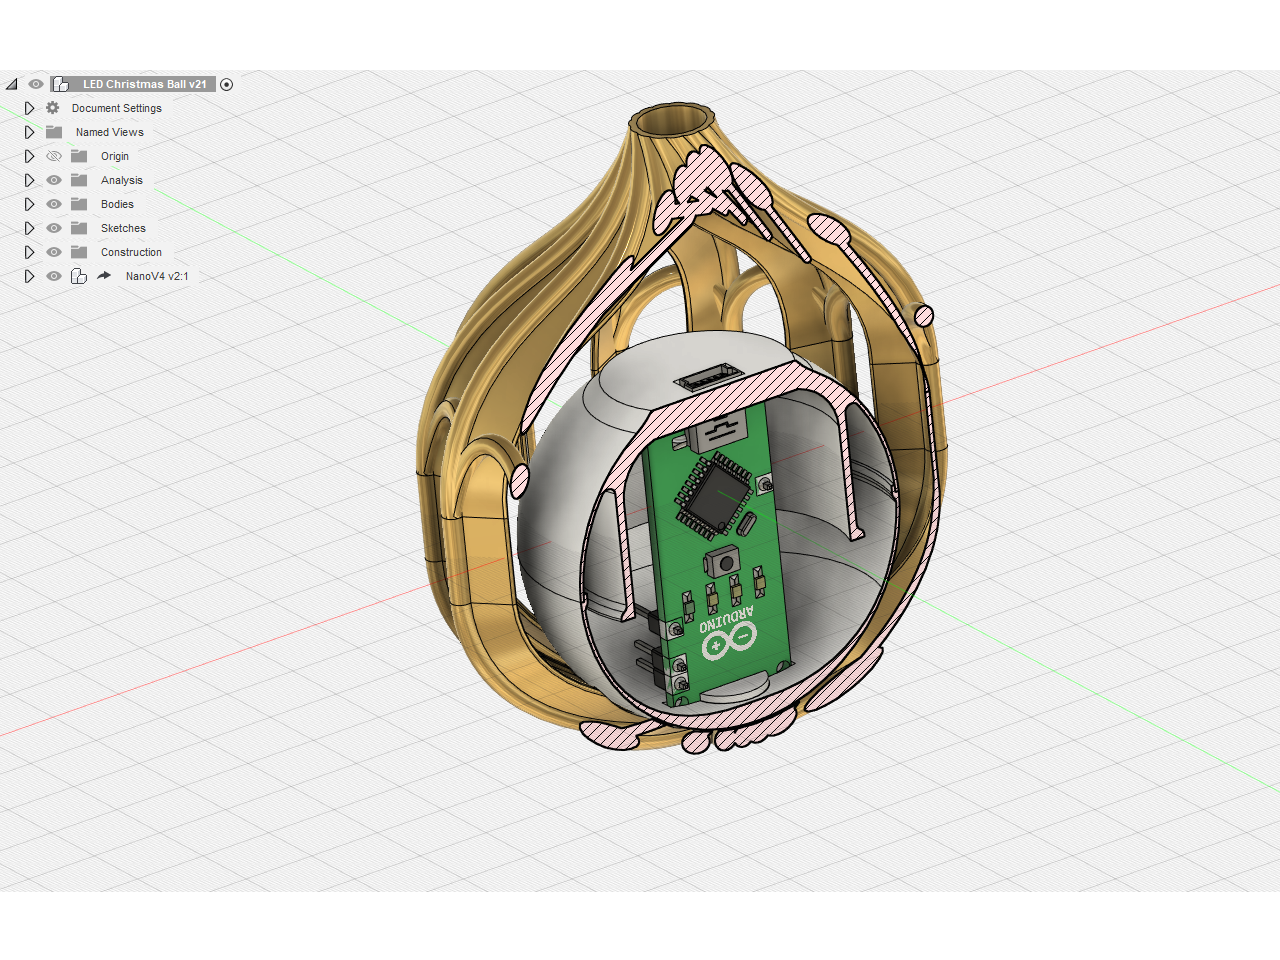Click the Origin folder icon
The image size is (1280, 960).
click(x=79, y=156)
